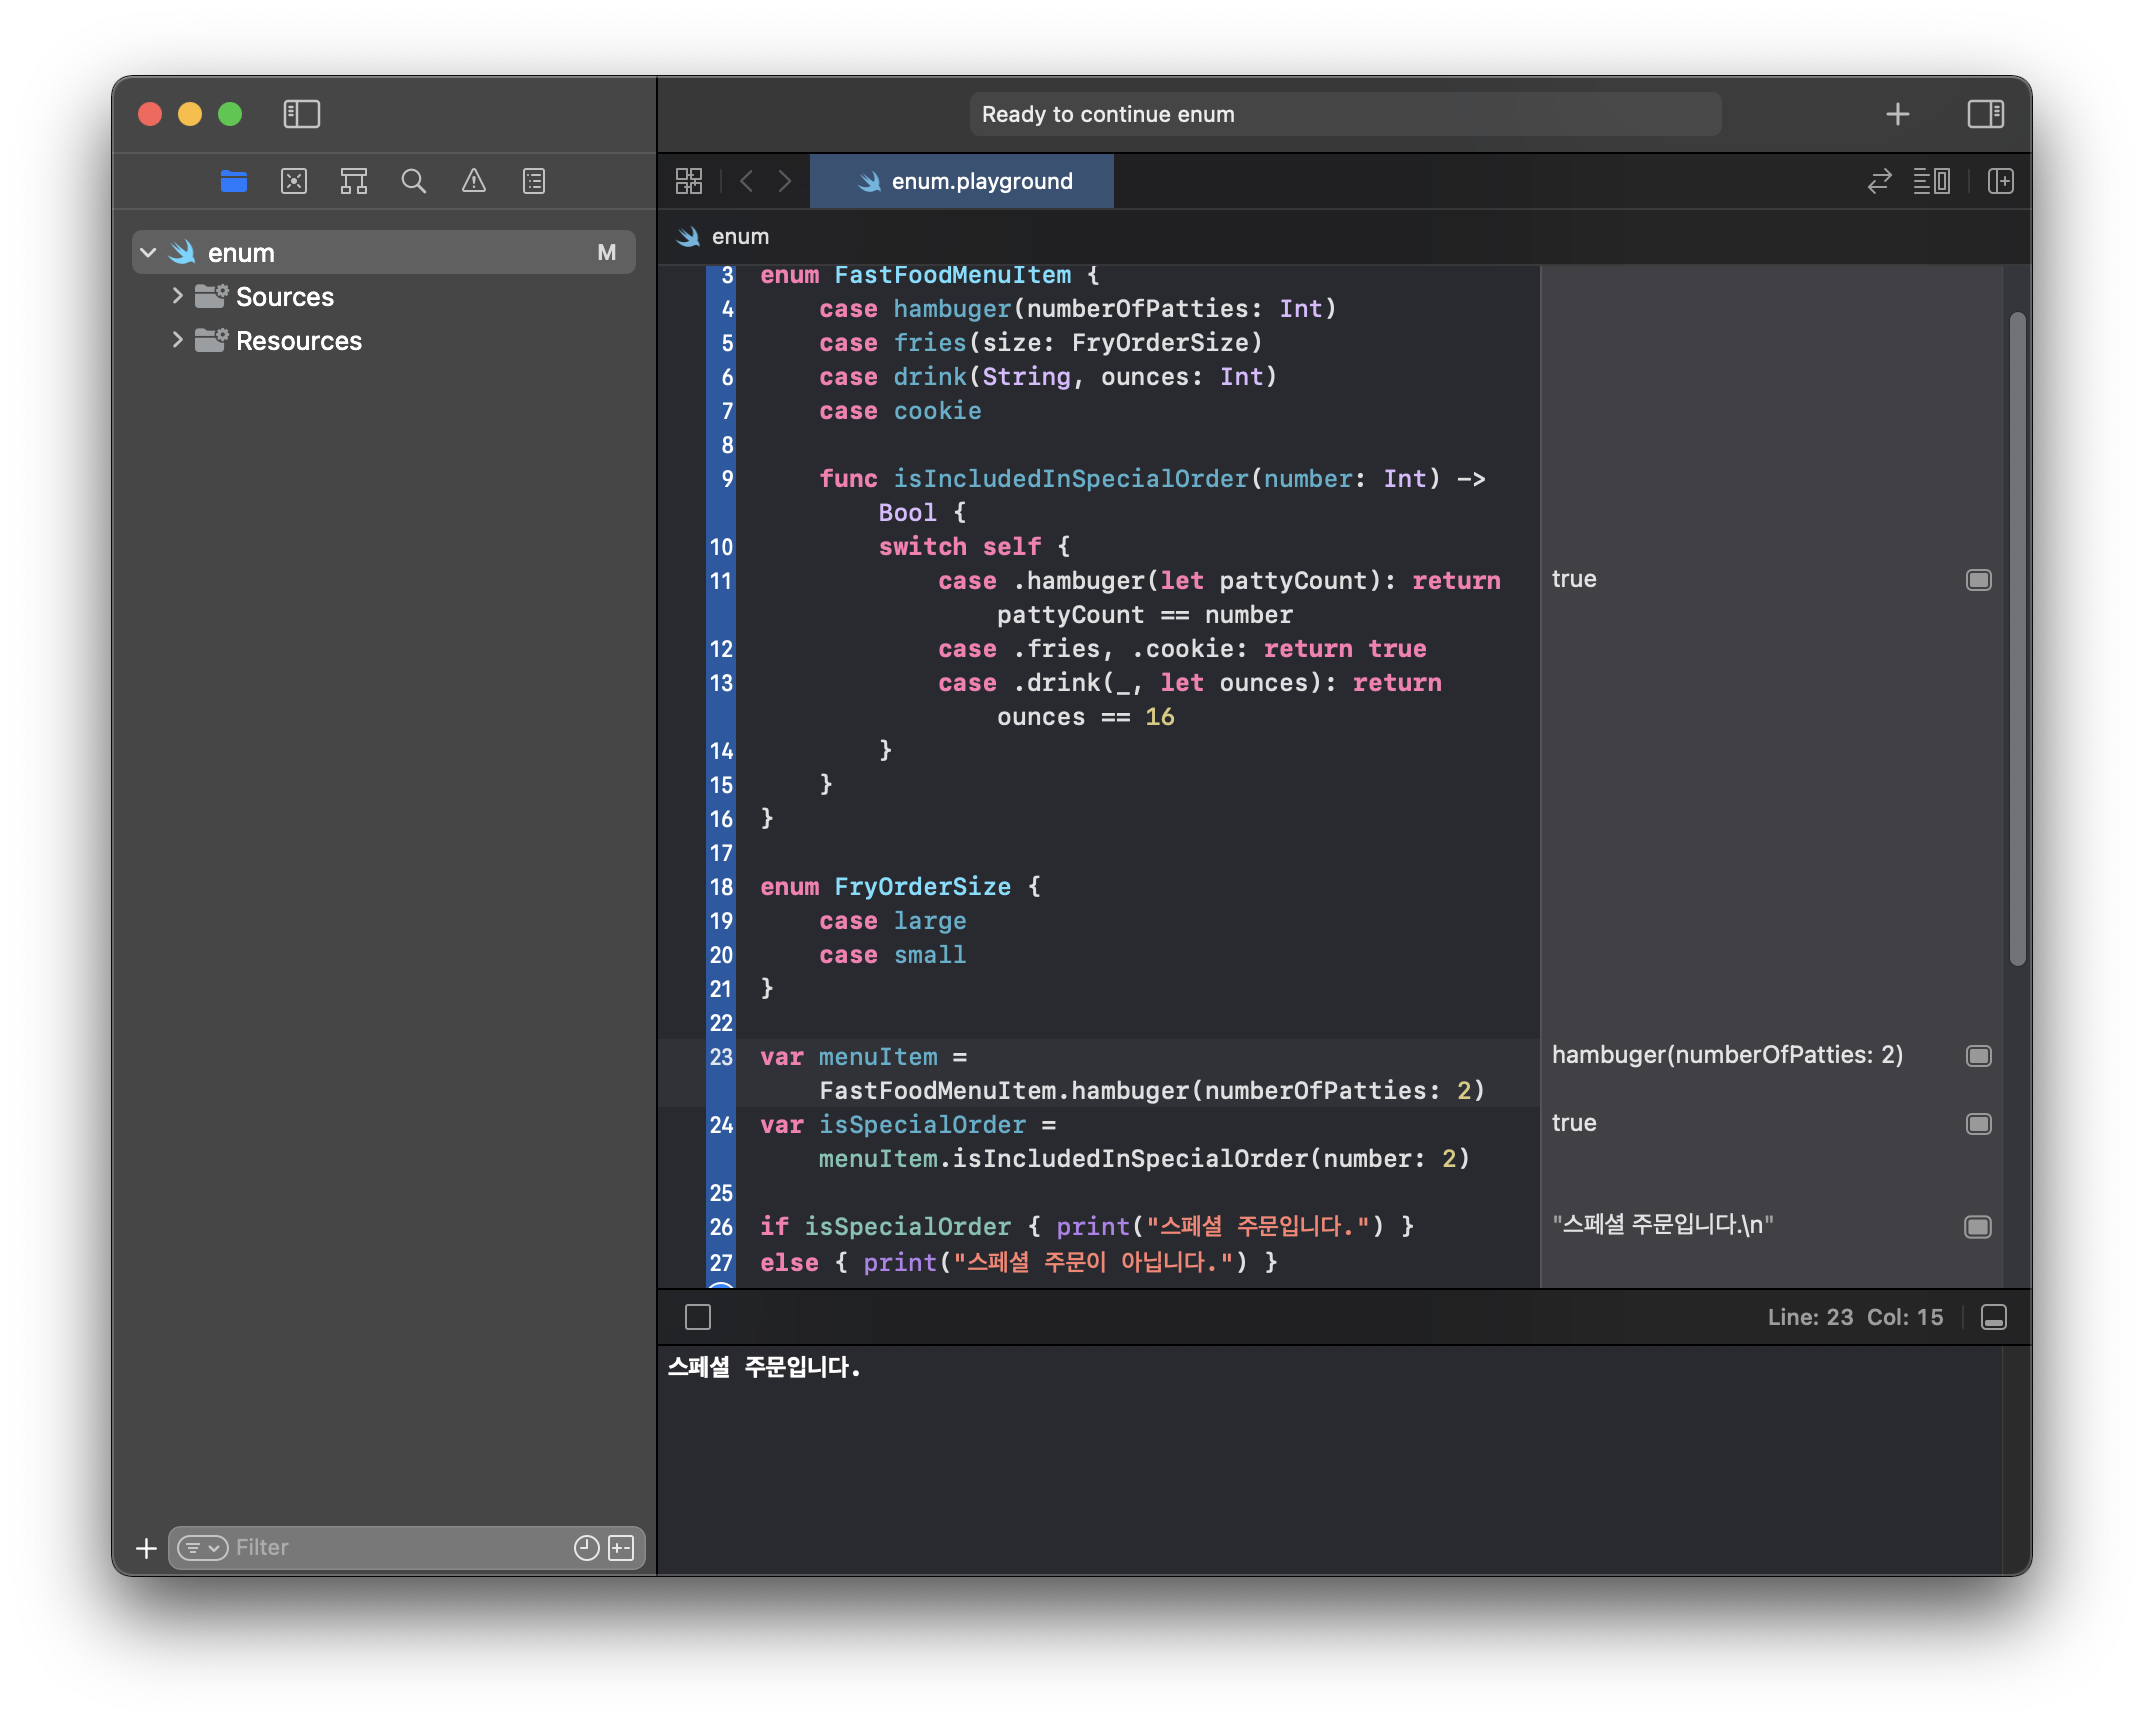Expand the Sources folder
The height and width of the screenshot is (1724, 2144).
point(177,296)
